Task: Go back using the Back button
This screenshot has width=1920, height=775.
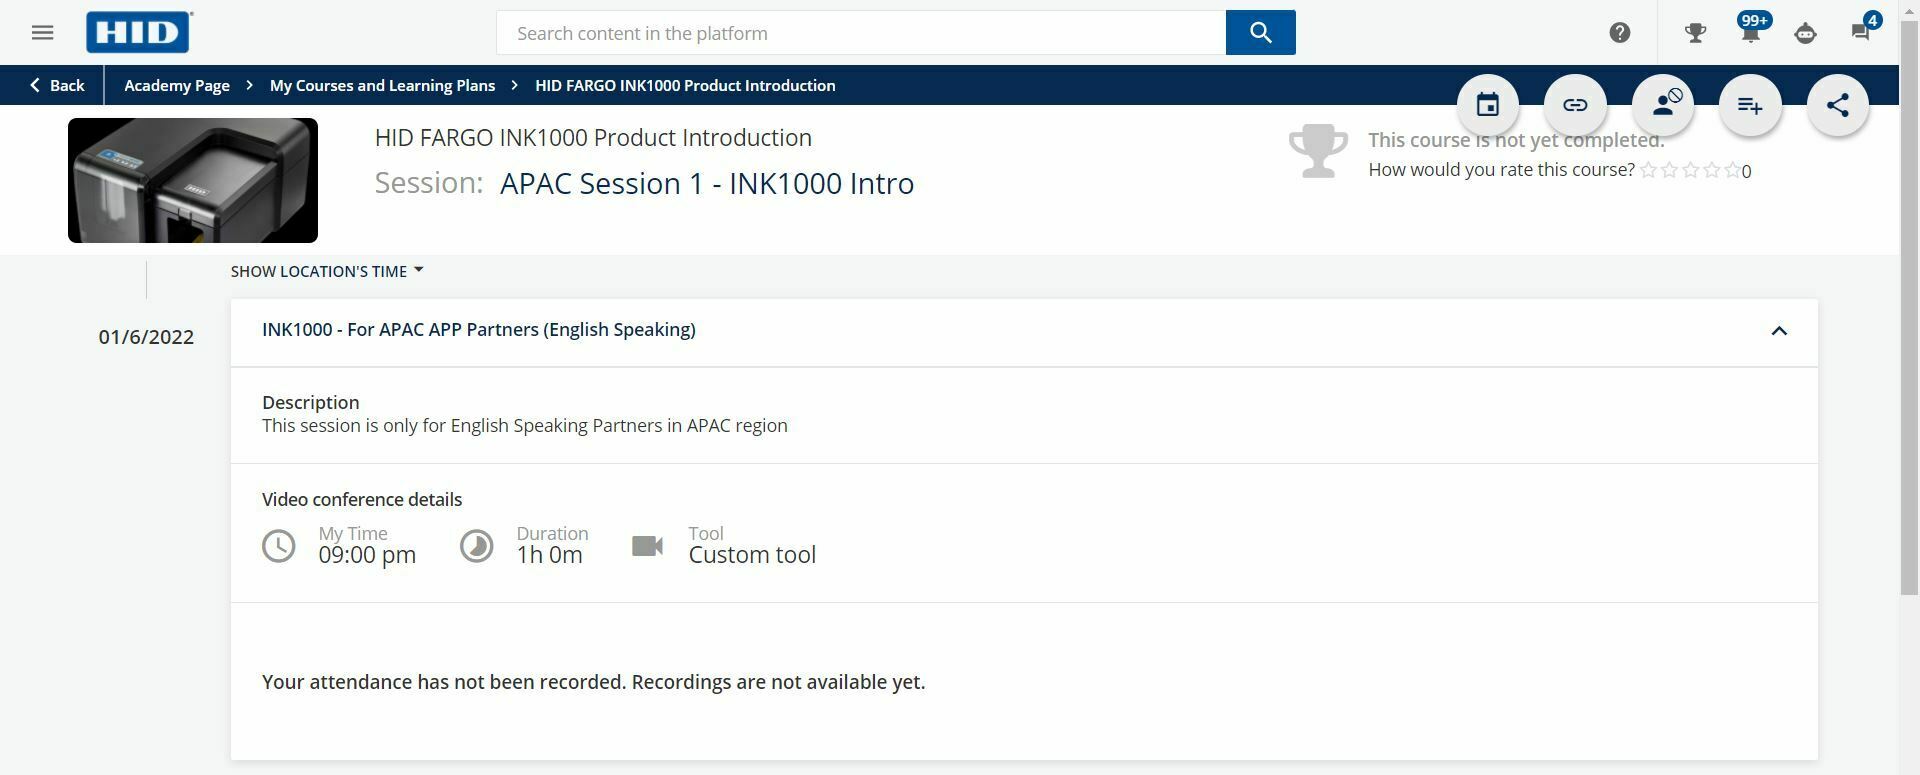Action: click(x=57, y=85)
